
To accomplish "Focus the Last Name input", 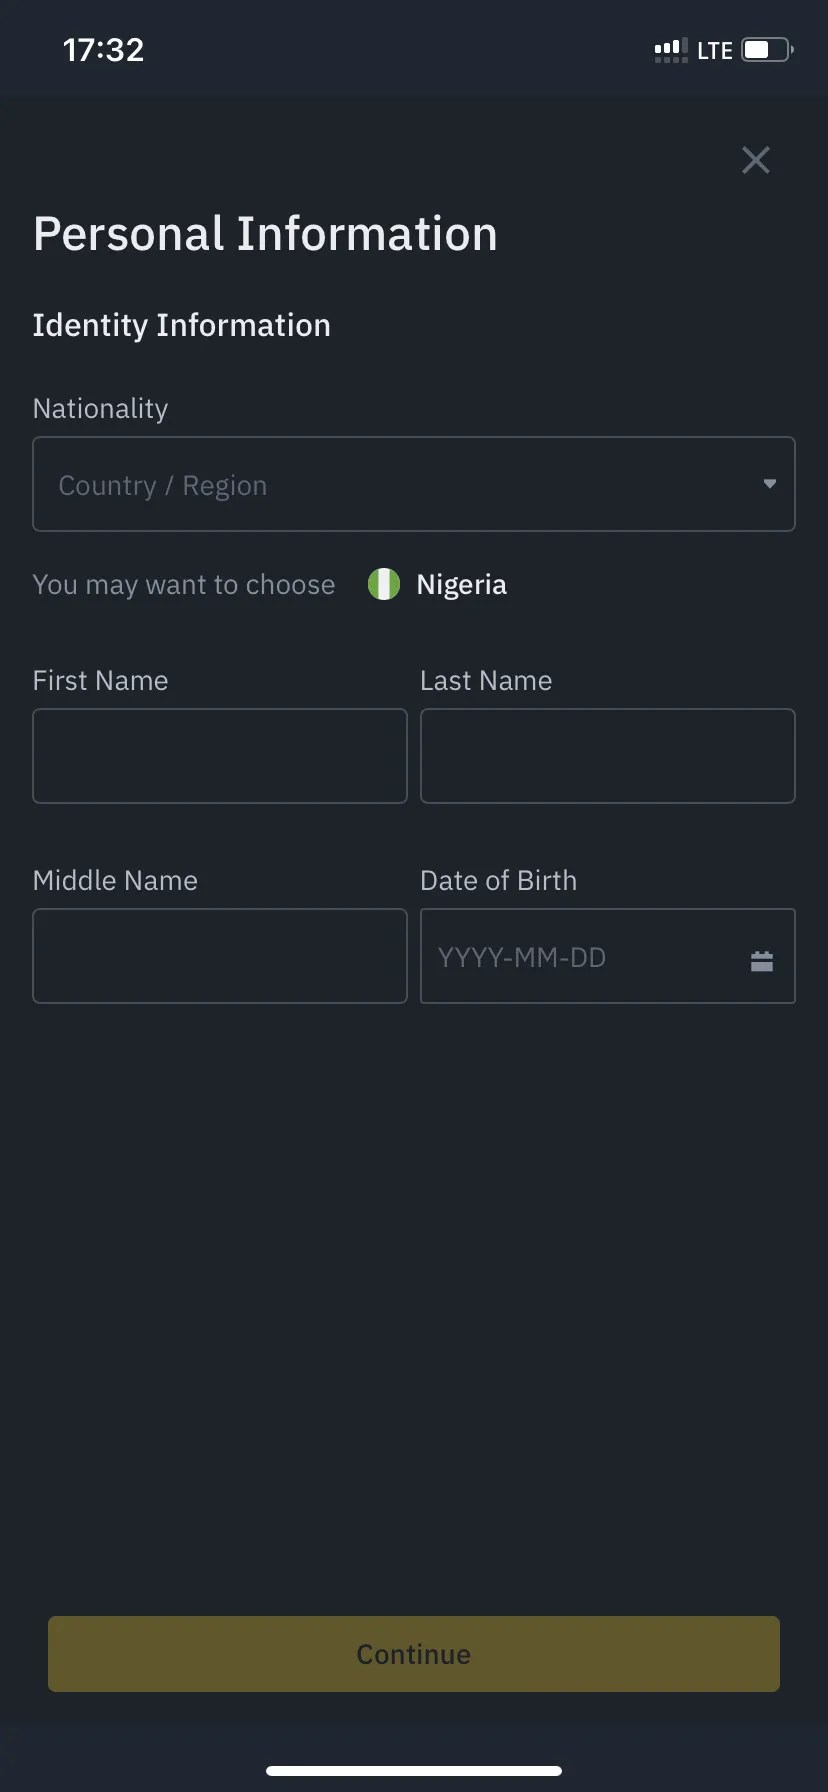I will [607, 756].
